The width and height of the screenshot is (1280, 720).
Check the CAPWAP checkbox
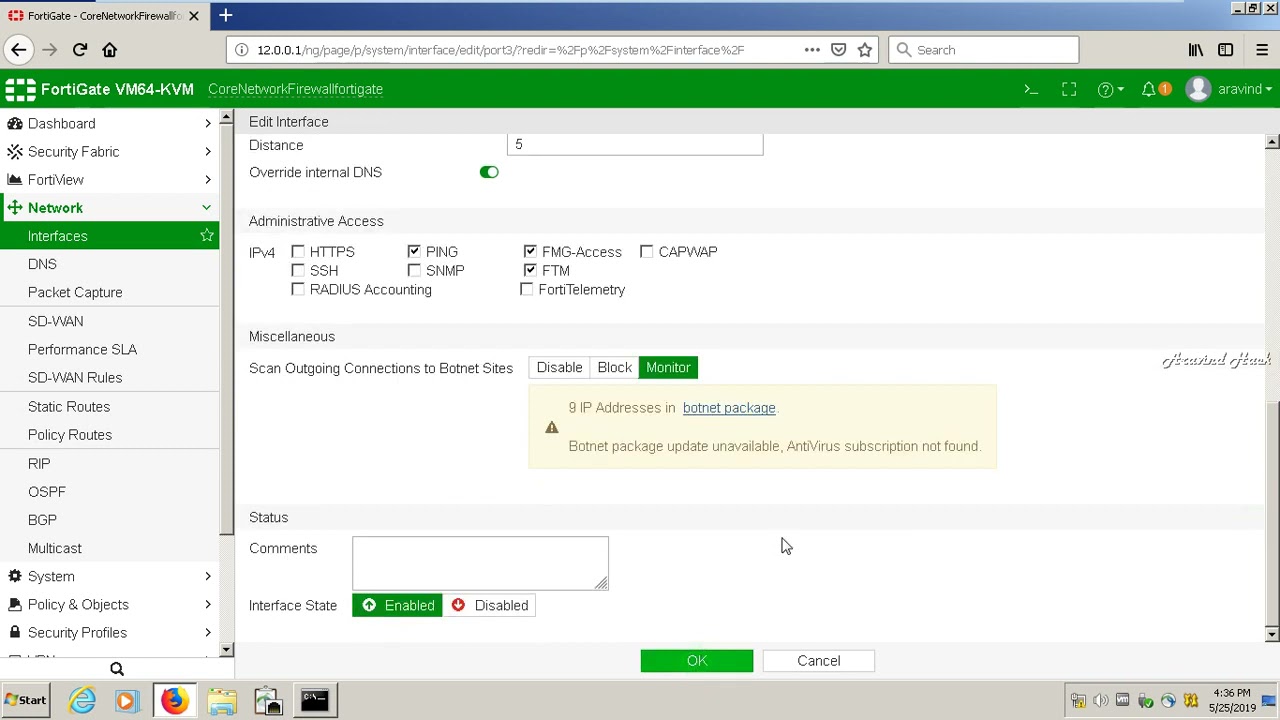point(647,252)
